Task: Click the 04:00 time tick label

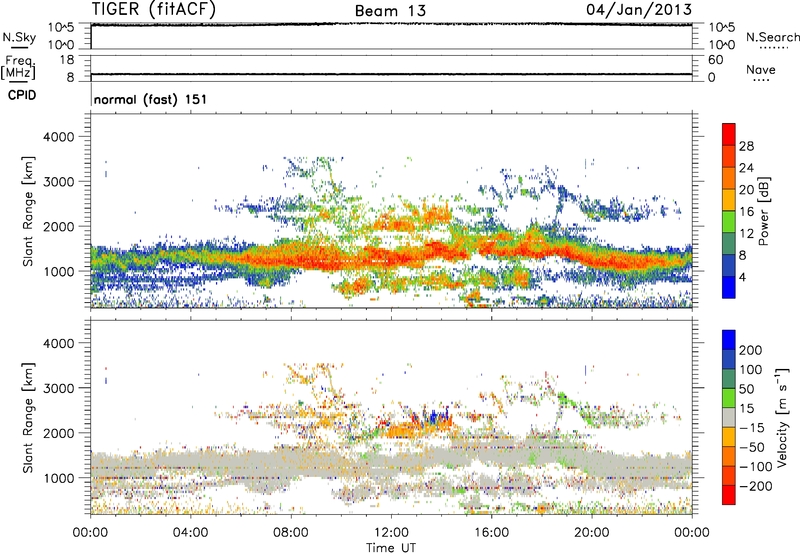Action: point(190,533)
